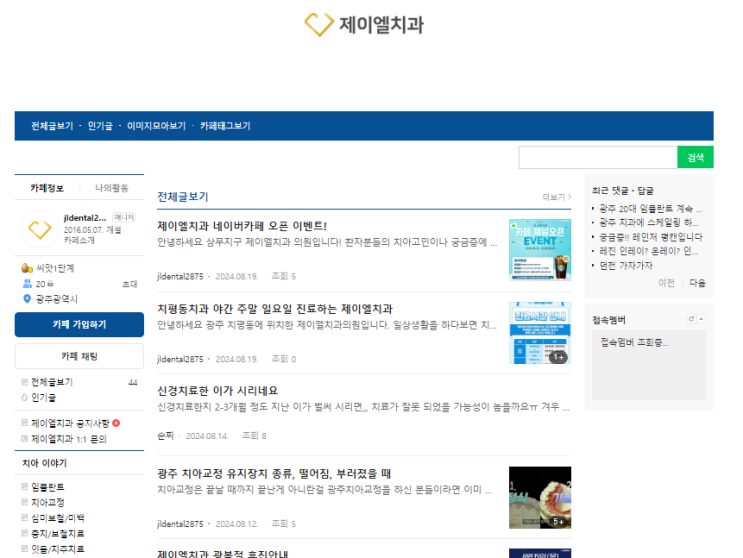743x558 pixels.
Task: Open 이미지모아보기 in the navigation bar
Action: [156, 126]
